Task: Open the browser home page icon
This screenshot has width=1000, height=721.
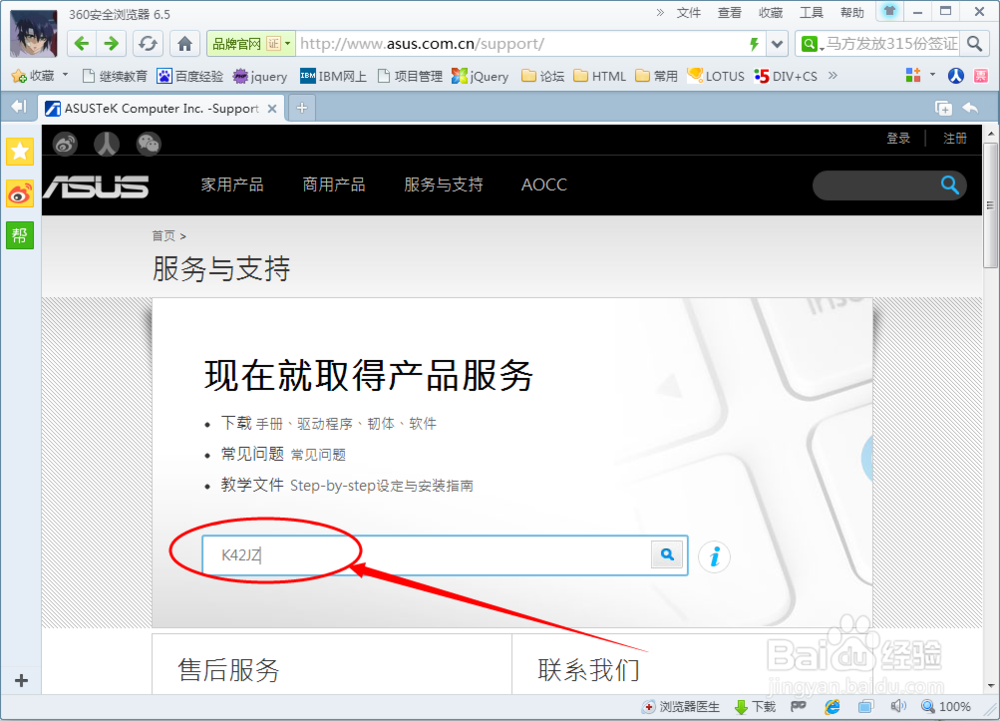Action: (x=185, y=43)
